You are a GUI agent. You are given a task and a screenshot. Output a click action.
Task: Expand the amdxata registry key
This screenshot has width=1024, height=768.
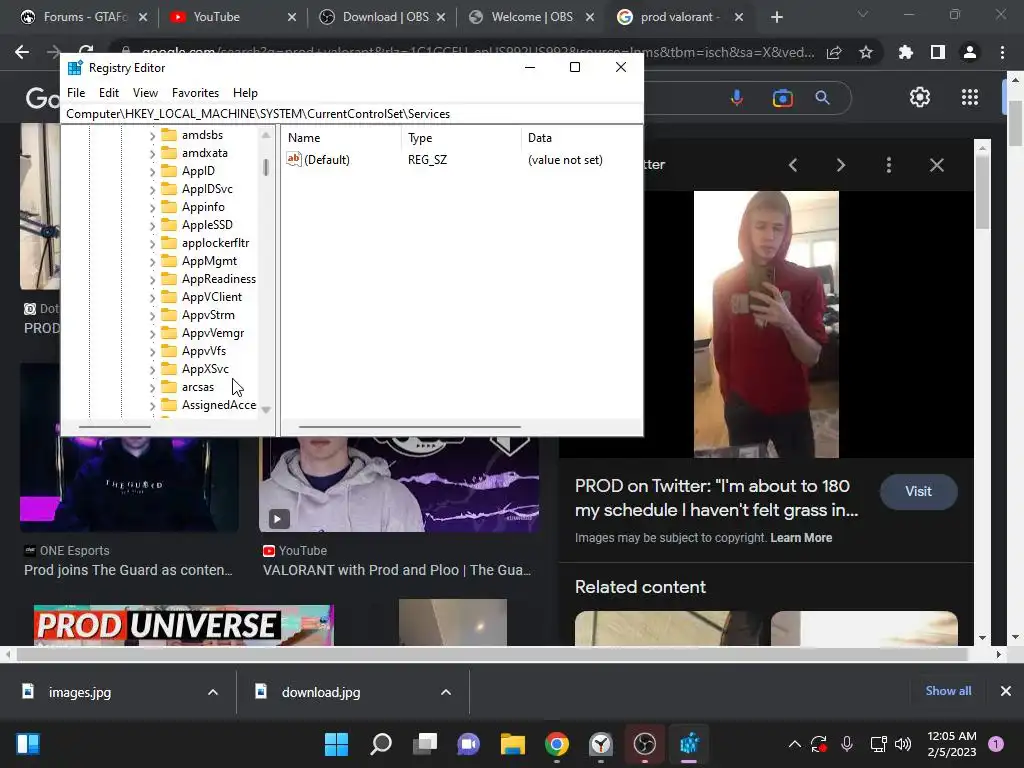click(x=152, y=153)
